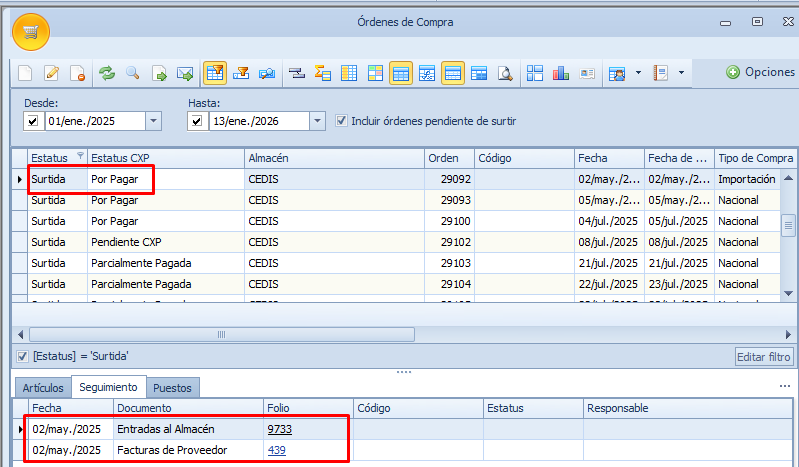The image size is (799, 467).
Task: Open the Hasta date picker dropdown
Action: point(317,121)
